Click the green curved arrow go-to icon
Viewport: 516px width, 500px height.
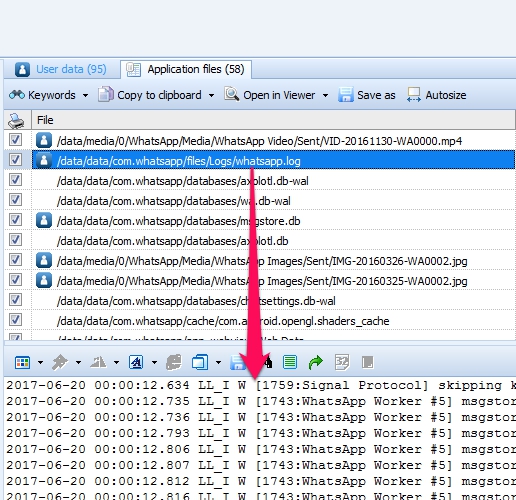click(x=315, y=362)
